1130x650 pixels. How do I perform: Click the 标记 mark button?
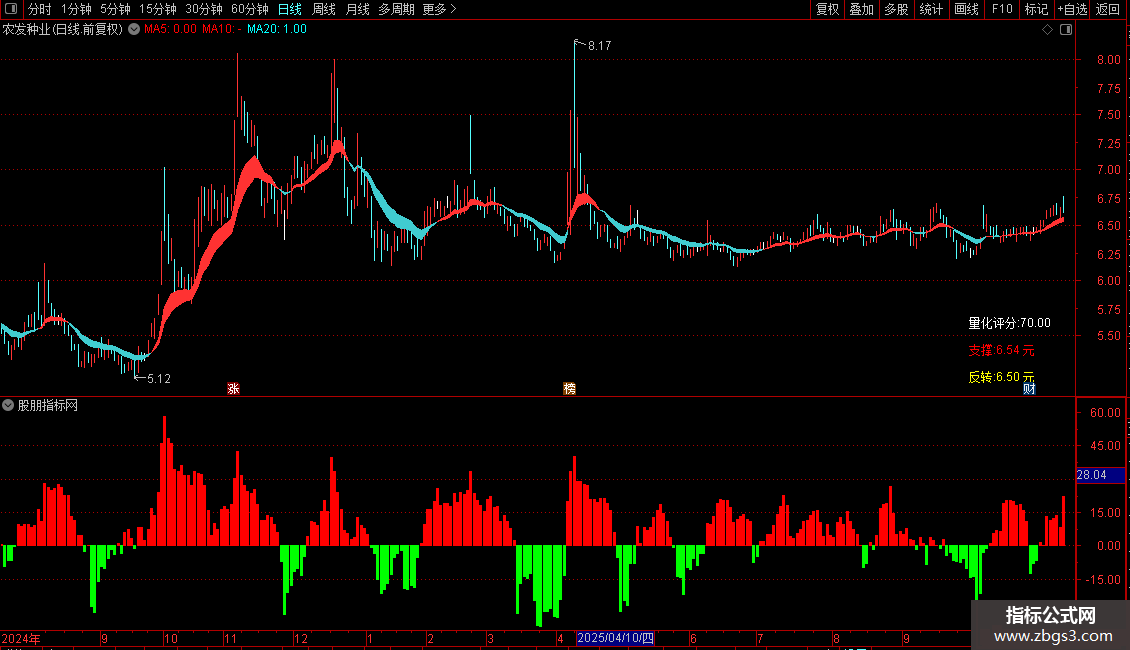[1036, 9]
